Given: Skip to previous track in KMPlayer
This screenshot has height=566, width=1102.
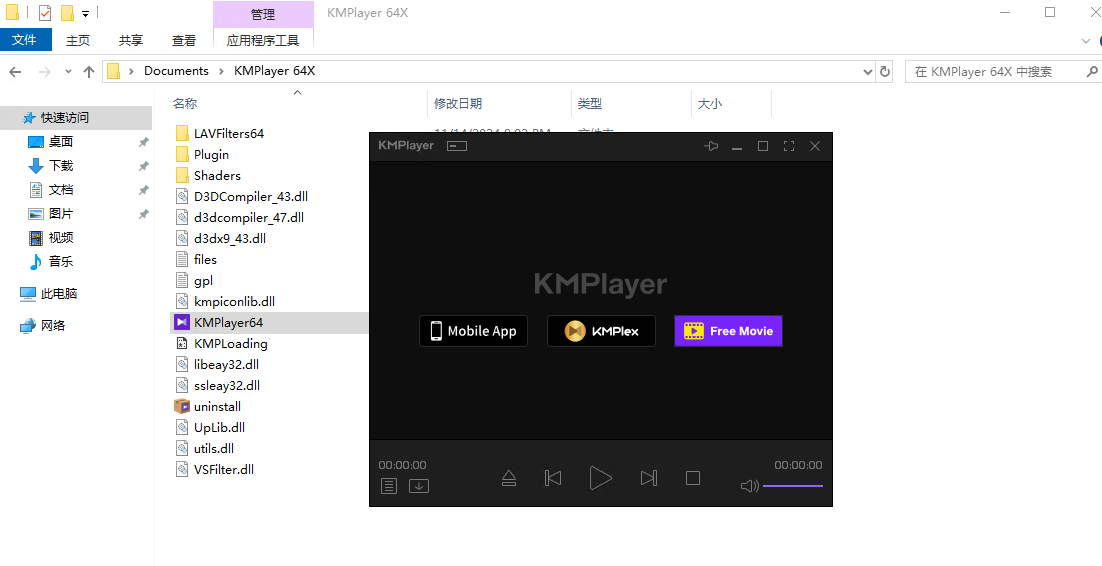Looking at the screenshot, I should (x=553, y=478).
